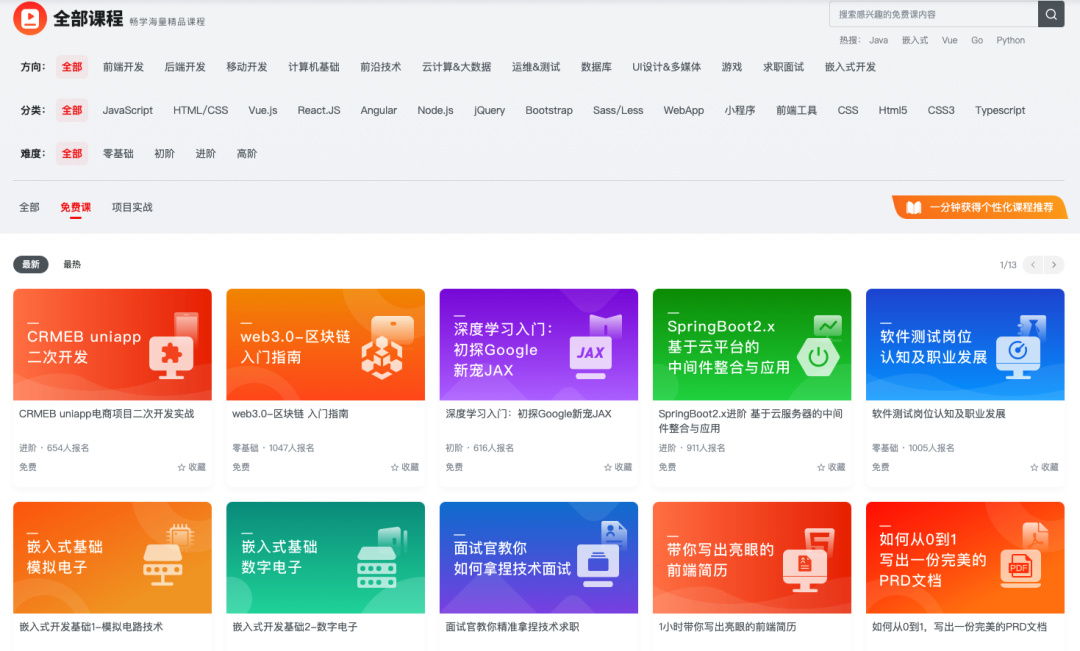The height and width of the screenshot is (651, 1080).
Task: Open 如何从0到1写出PRD文档 thumbnail
Action: coord(965,557)
